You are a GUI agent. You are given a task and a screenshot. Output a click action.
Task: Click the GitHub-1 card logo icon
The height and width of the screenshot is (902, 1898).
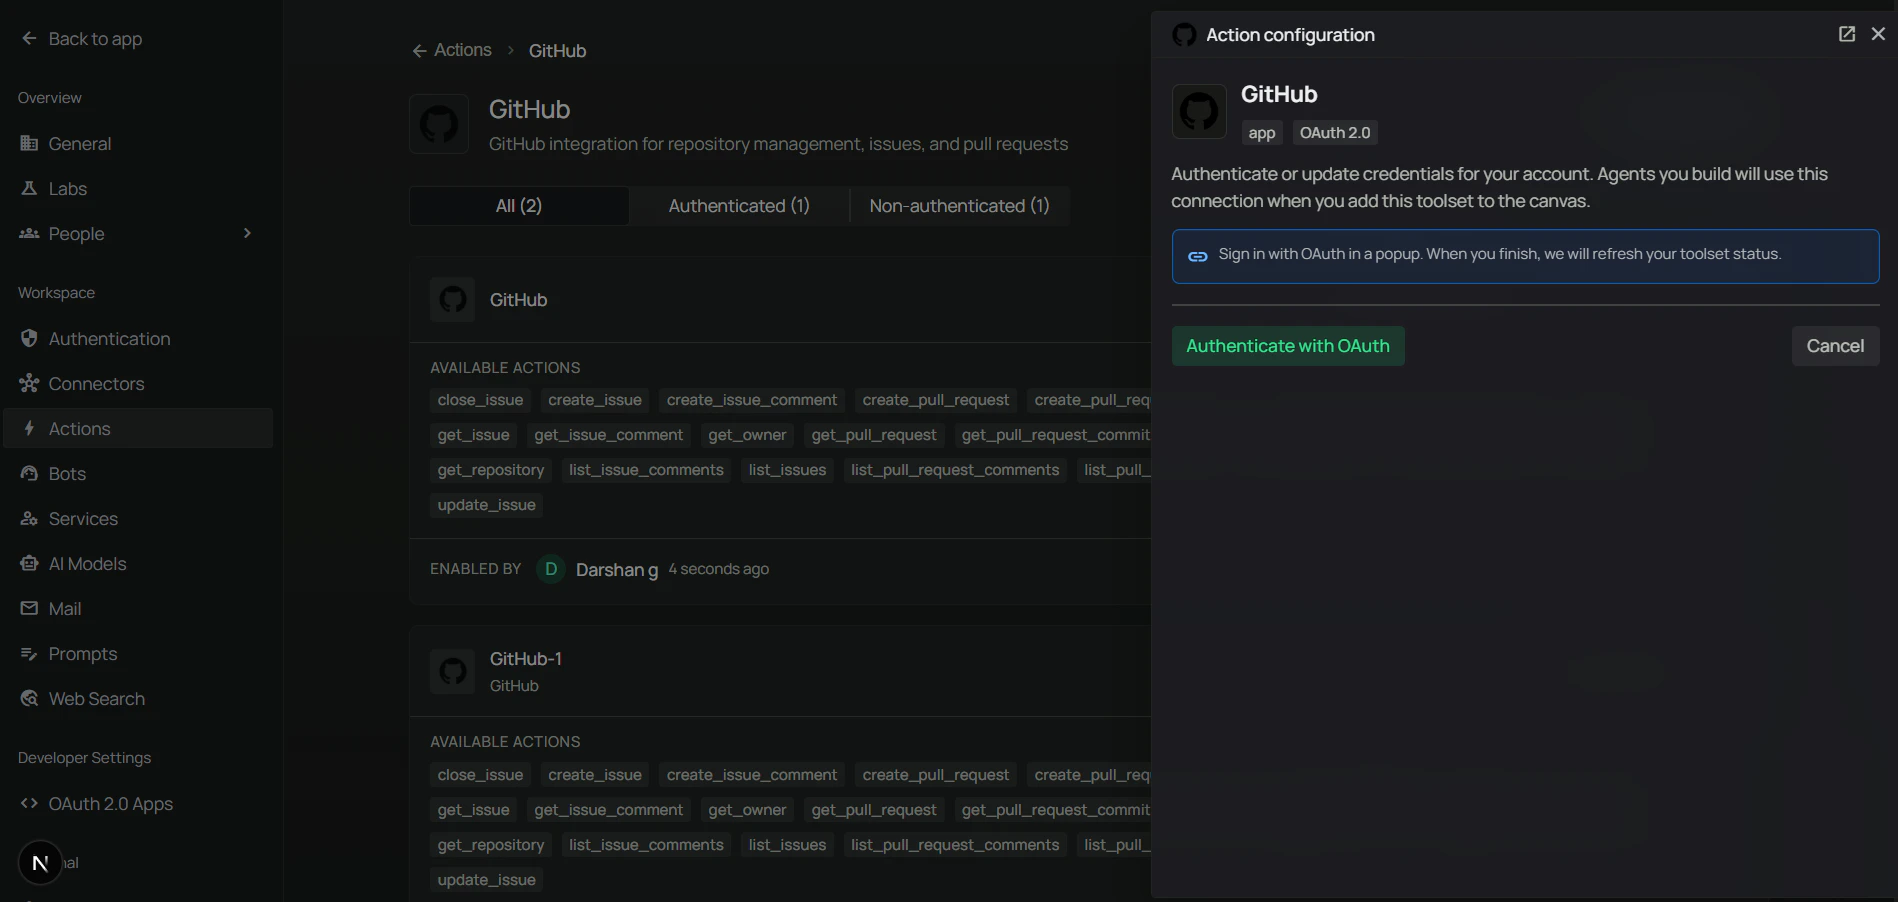pos(452,671)
